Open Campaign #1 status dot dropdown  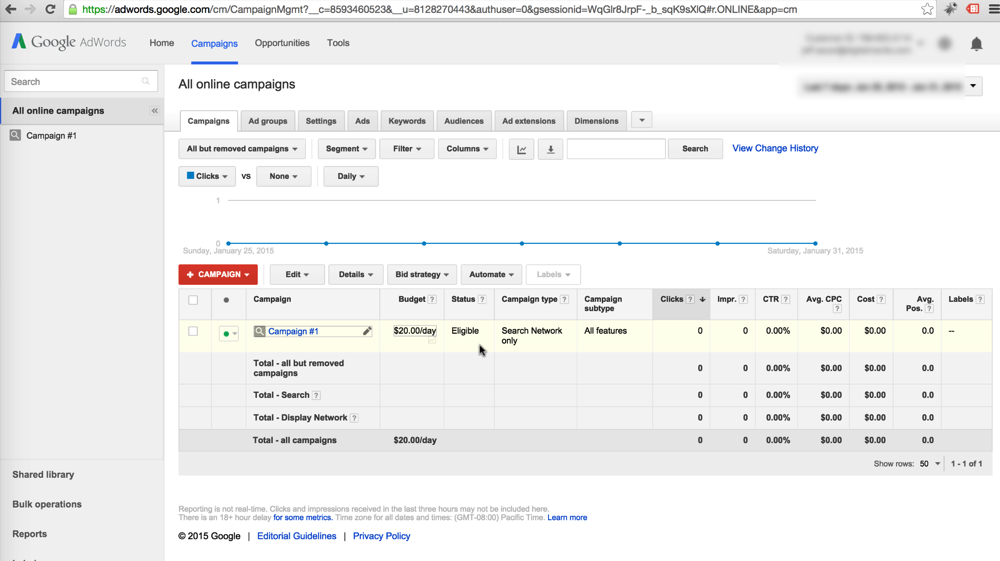(229, 333)
